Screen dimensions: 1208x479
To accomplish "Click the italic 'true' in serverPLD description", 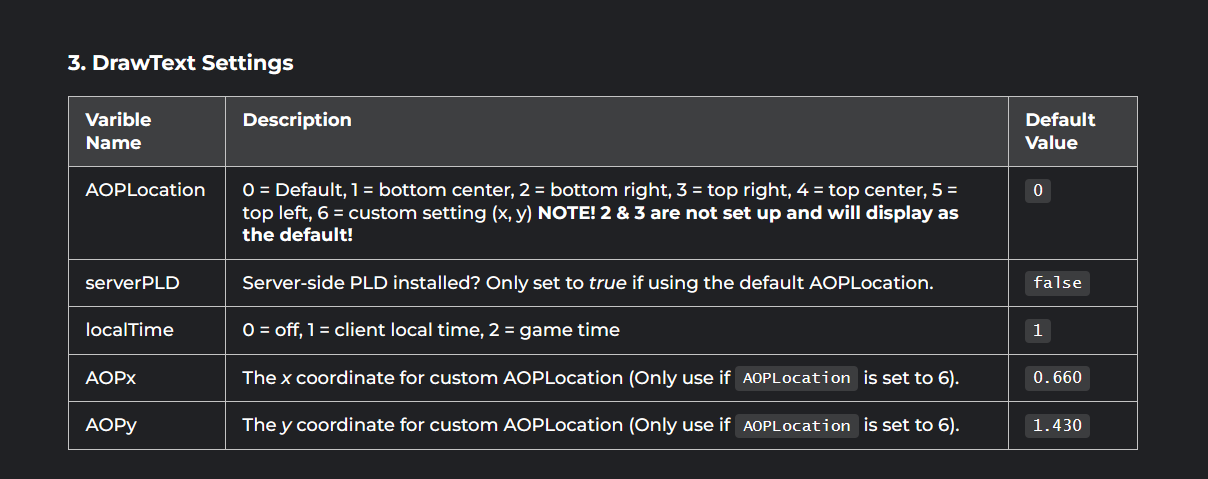I will click(607, 283).
